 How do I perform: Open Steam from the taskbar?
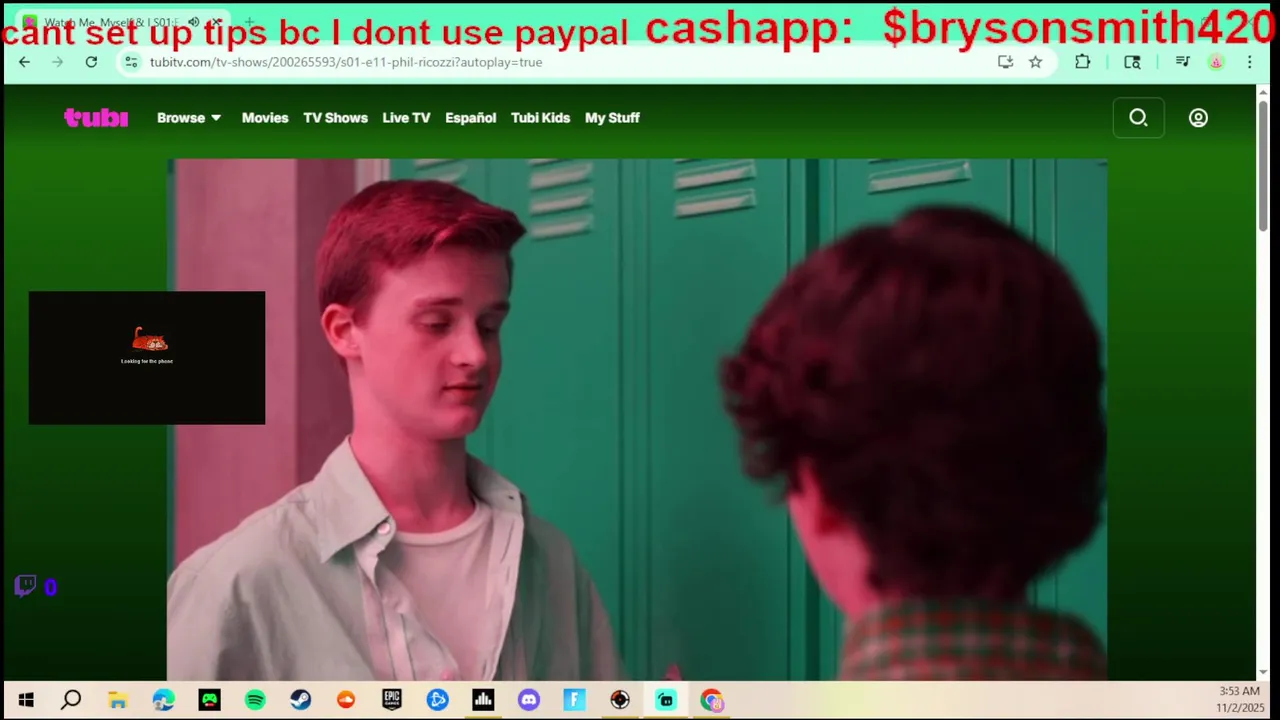(300, 700)
